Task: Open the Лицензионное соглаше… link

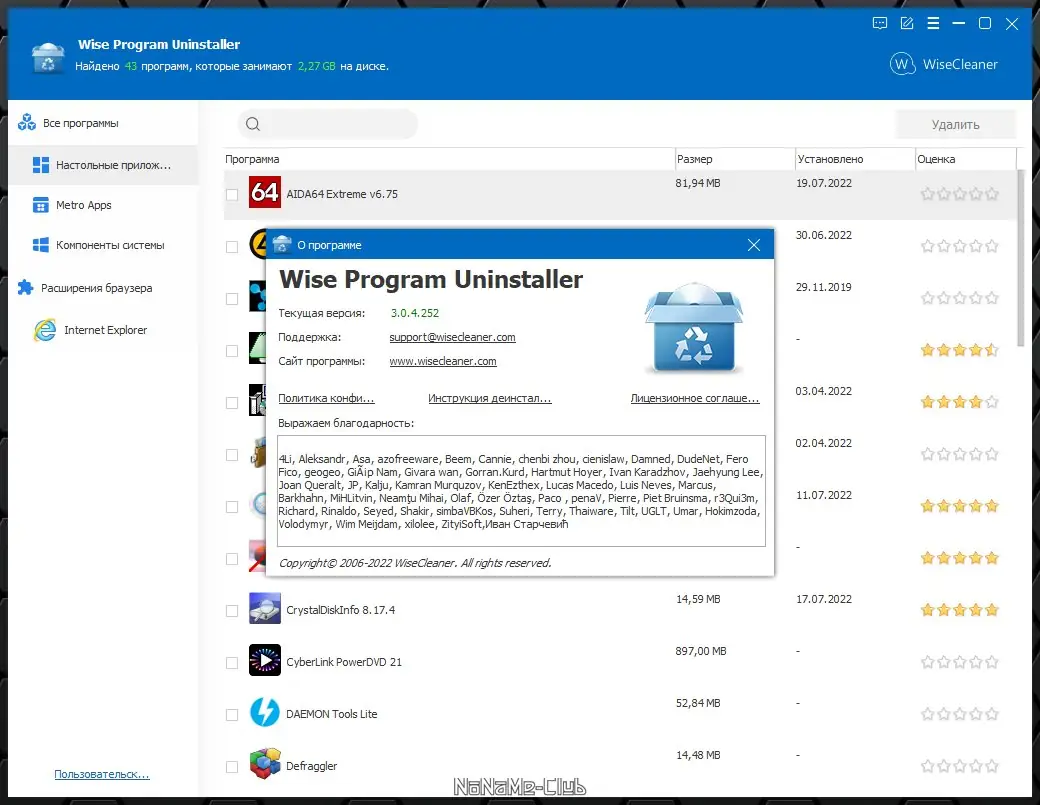Action: [695, 398]
